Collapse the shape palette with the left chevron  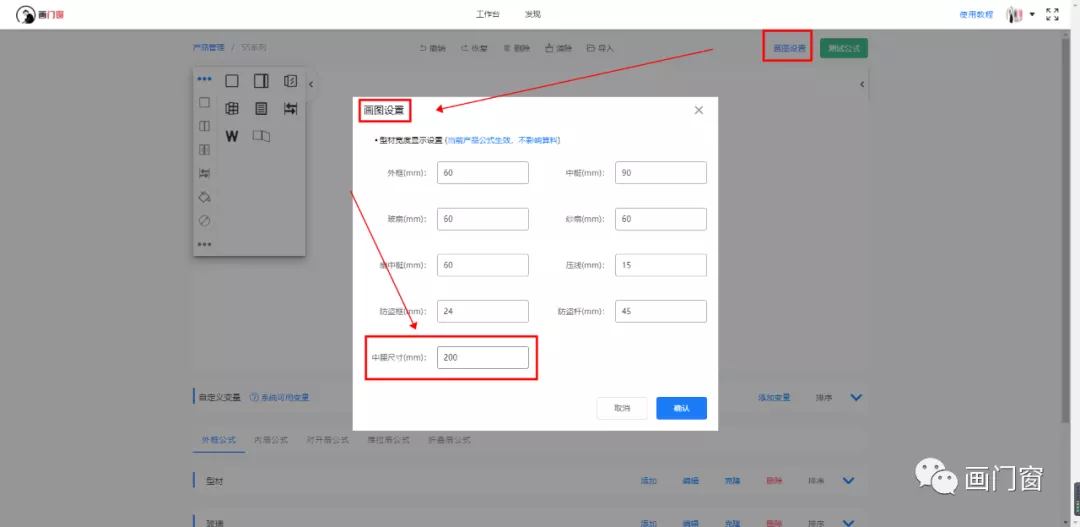click(x=310, y=84)
